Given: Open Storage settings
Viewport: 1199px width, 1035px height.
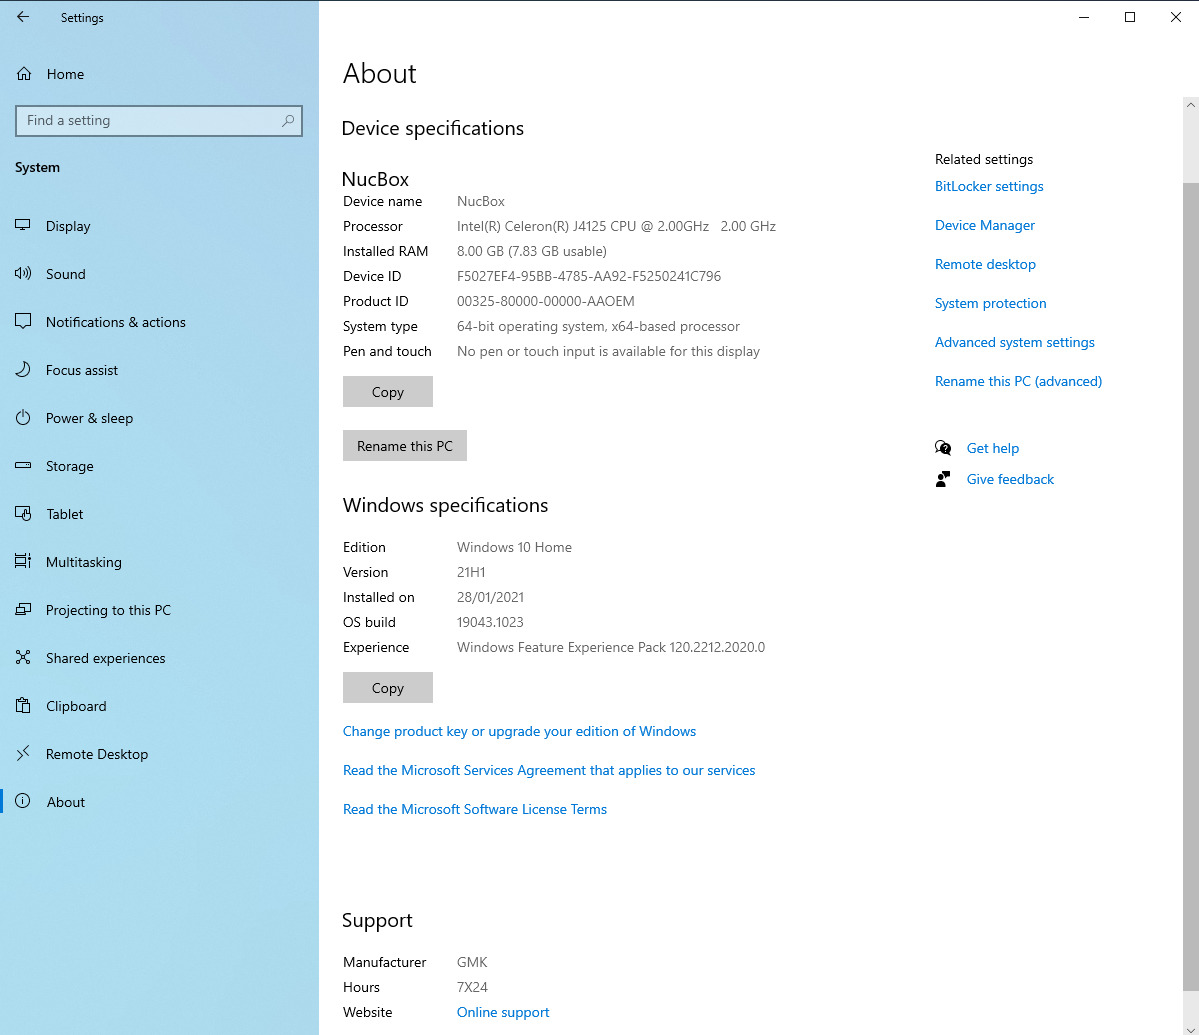Looking at the screenshot, I should point(159,466).
